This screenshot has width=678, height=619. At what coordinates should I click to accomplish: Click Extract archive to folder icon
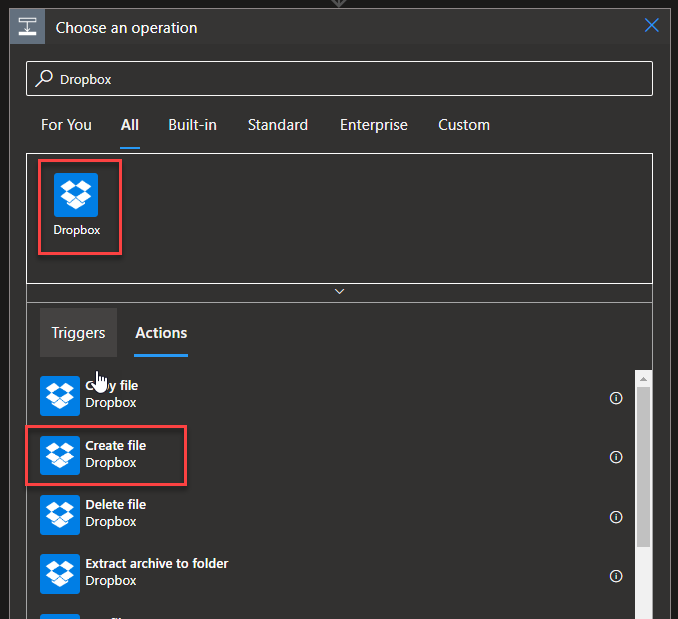[x=60, y=573]
